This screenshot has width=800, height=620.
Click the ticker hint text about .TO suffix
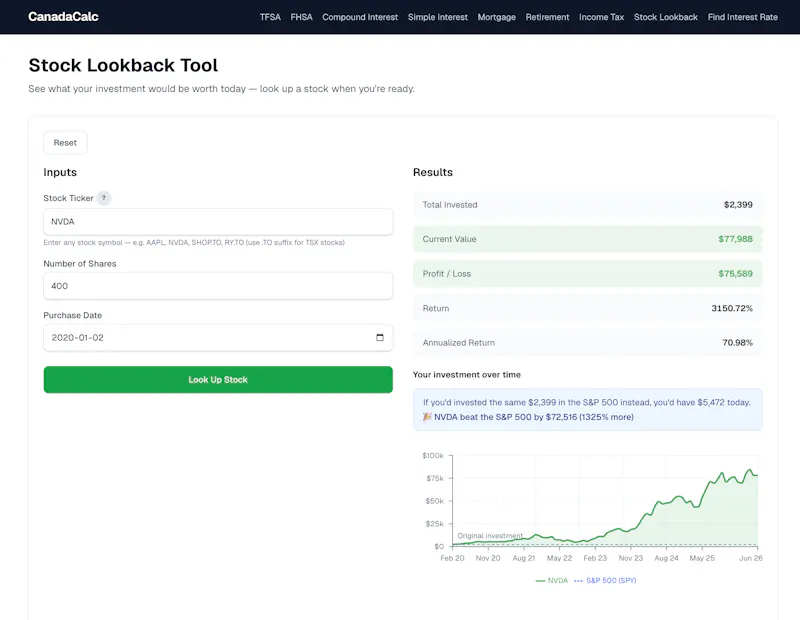coord(194,242)
